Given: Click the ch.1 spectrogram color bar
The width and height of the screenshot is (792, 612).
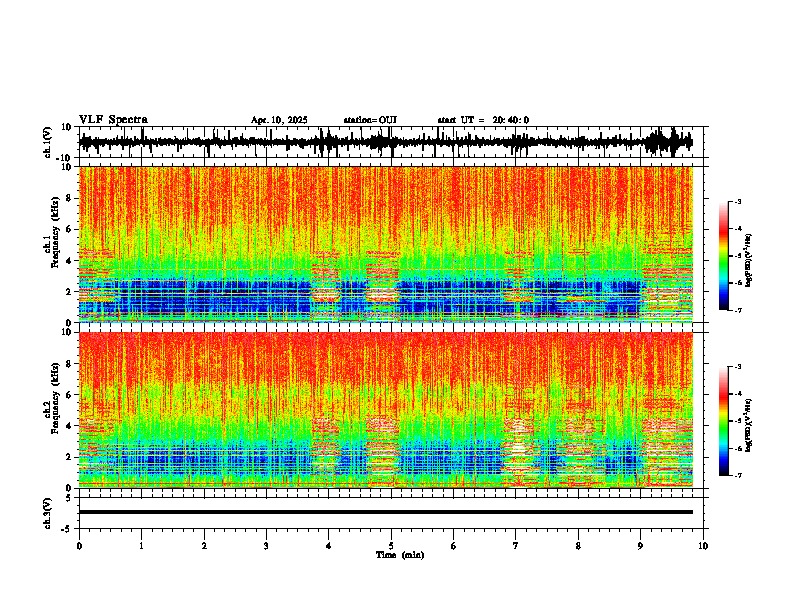Looking at the screenshot, I should pyautogui.click(x=724, y=256).
